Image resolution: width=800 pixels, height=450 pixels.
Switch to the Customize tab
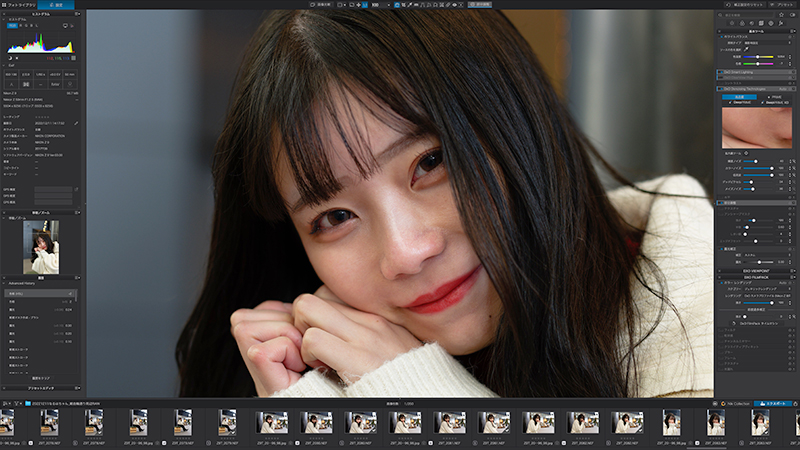coord(56,5)
